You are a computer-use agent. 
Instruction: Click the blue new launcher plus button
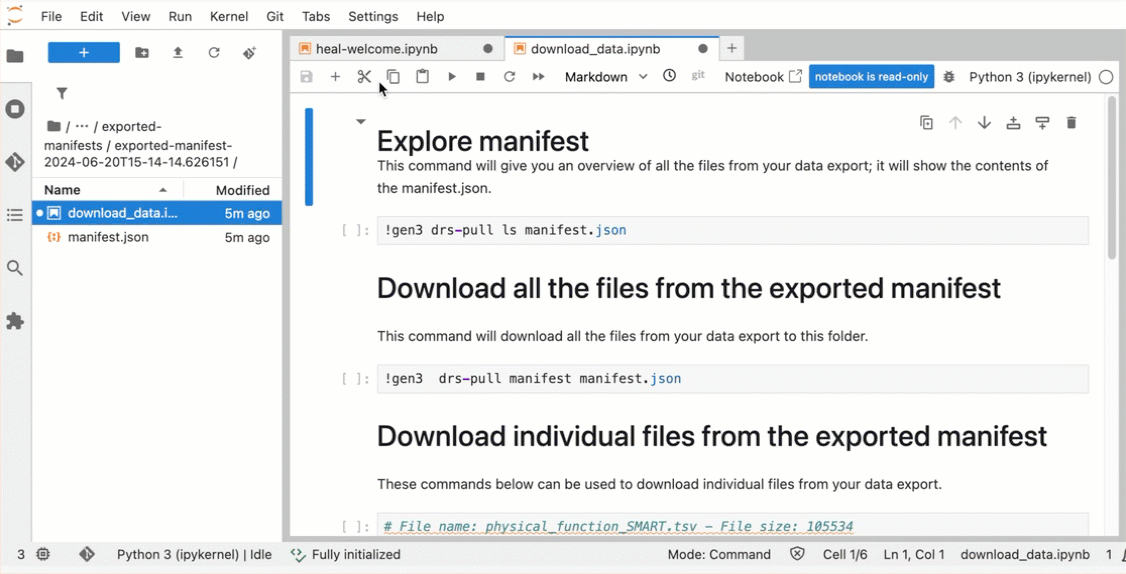click(x=83, y=52)
